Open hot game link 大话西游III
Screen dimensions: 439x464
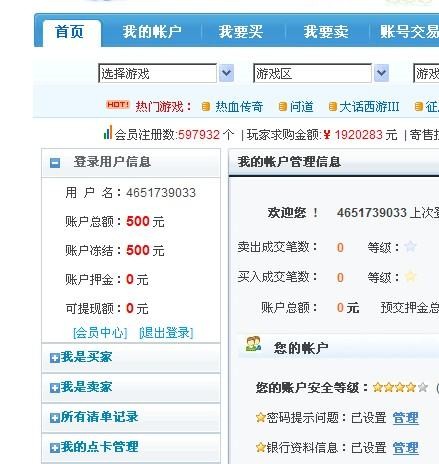(x=369, y=107)
